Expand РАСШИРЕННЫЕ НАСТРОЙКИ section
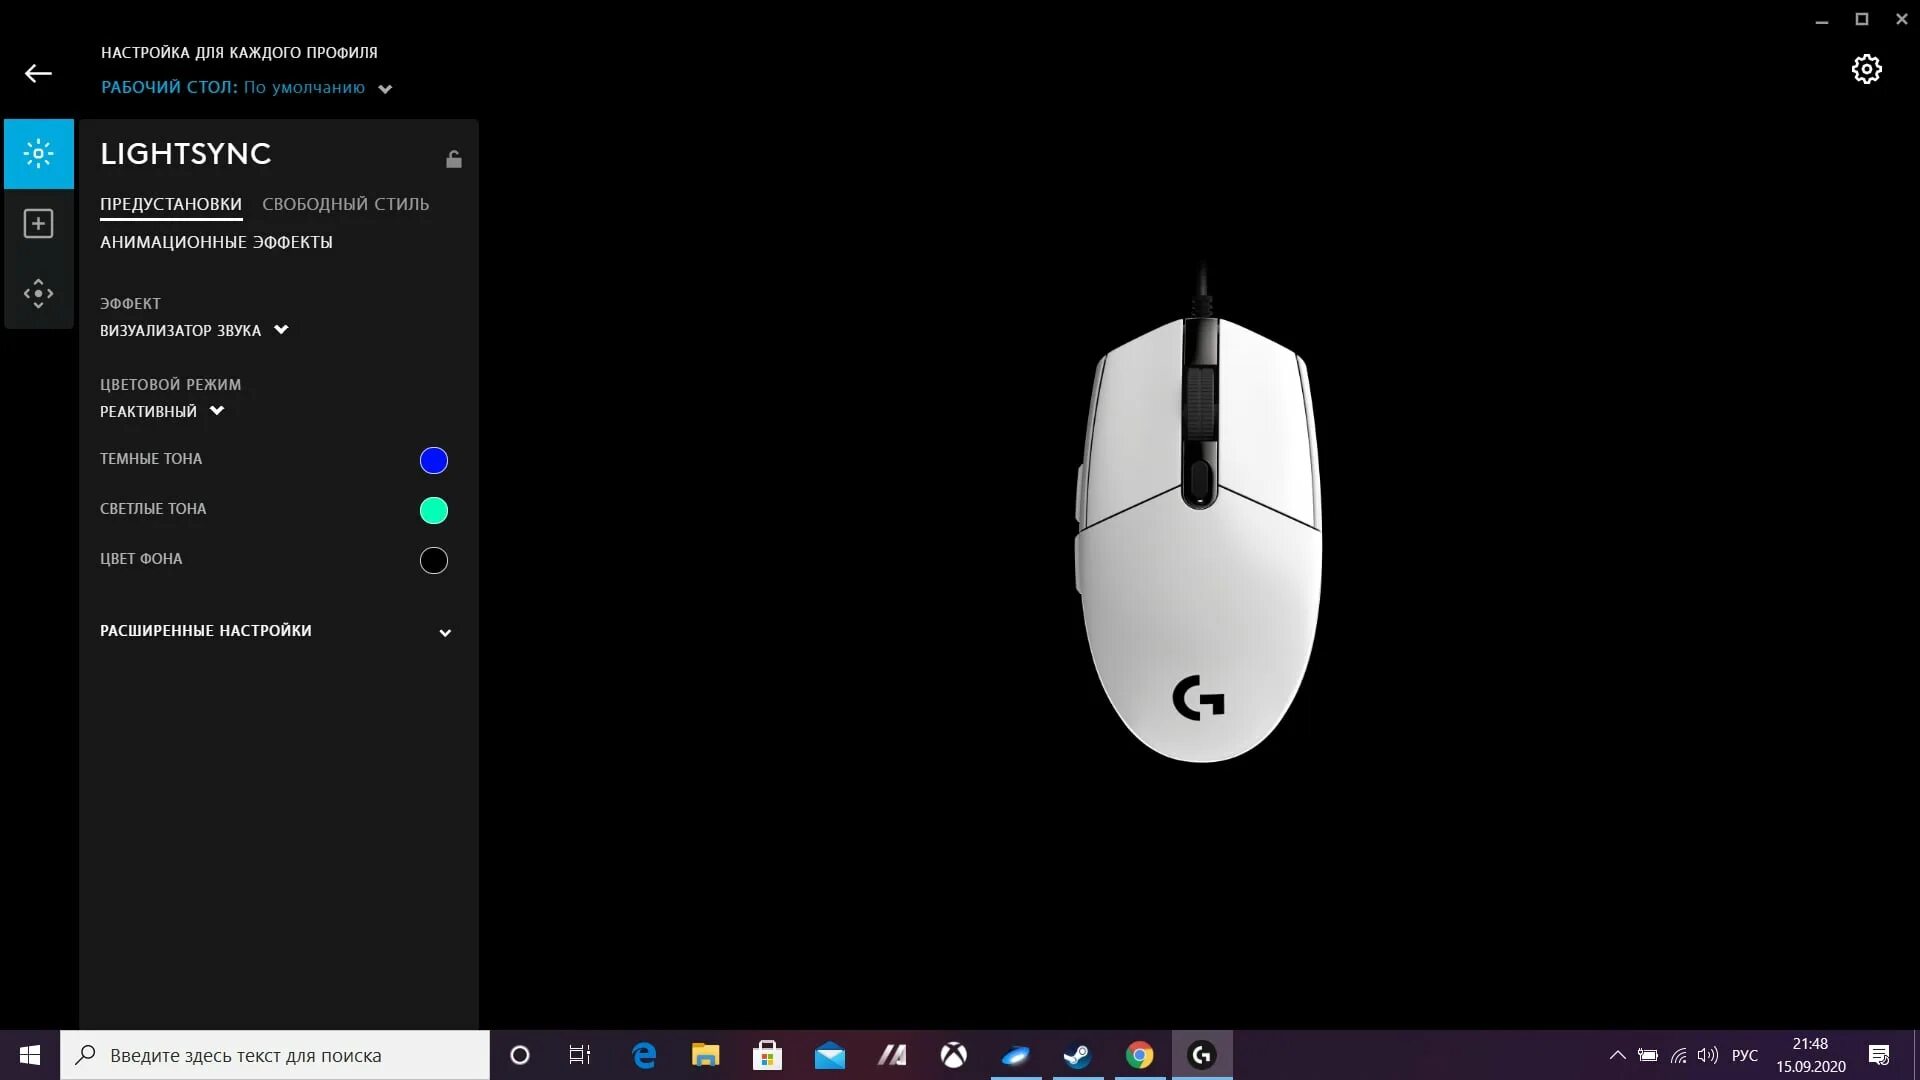This screenshot has width=1920, height=1080. pyautogui.click(x=275, y=631)
